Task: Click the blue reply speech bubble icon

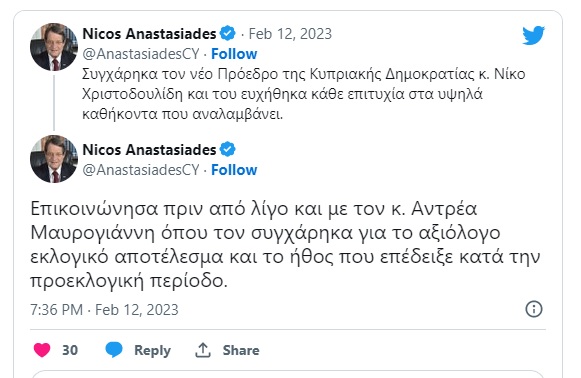Action: click(114, 350)
